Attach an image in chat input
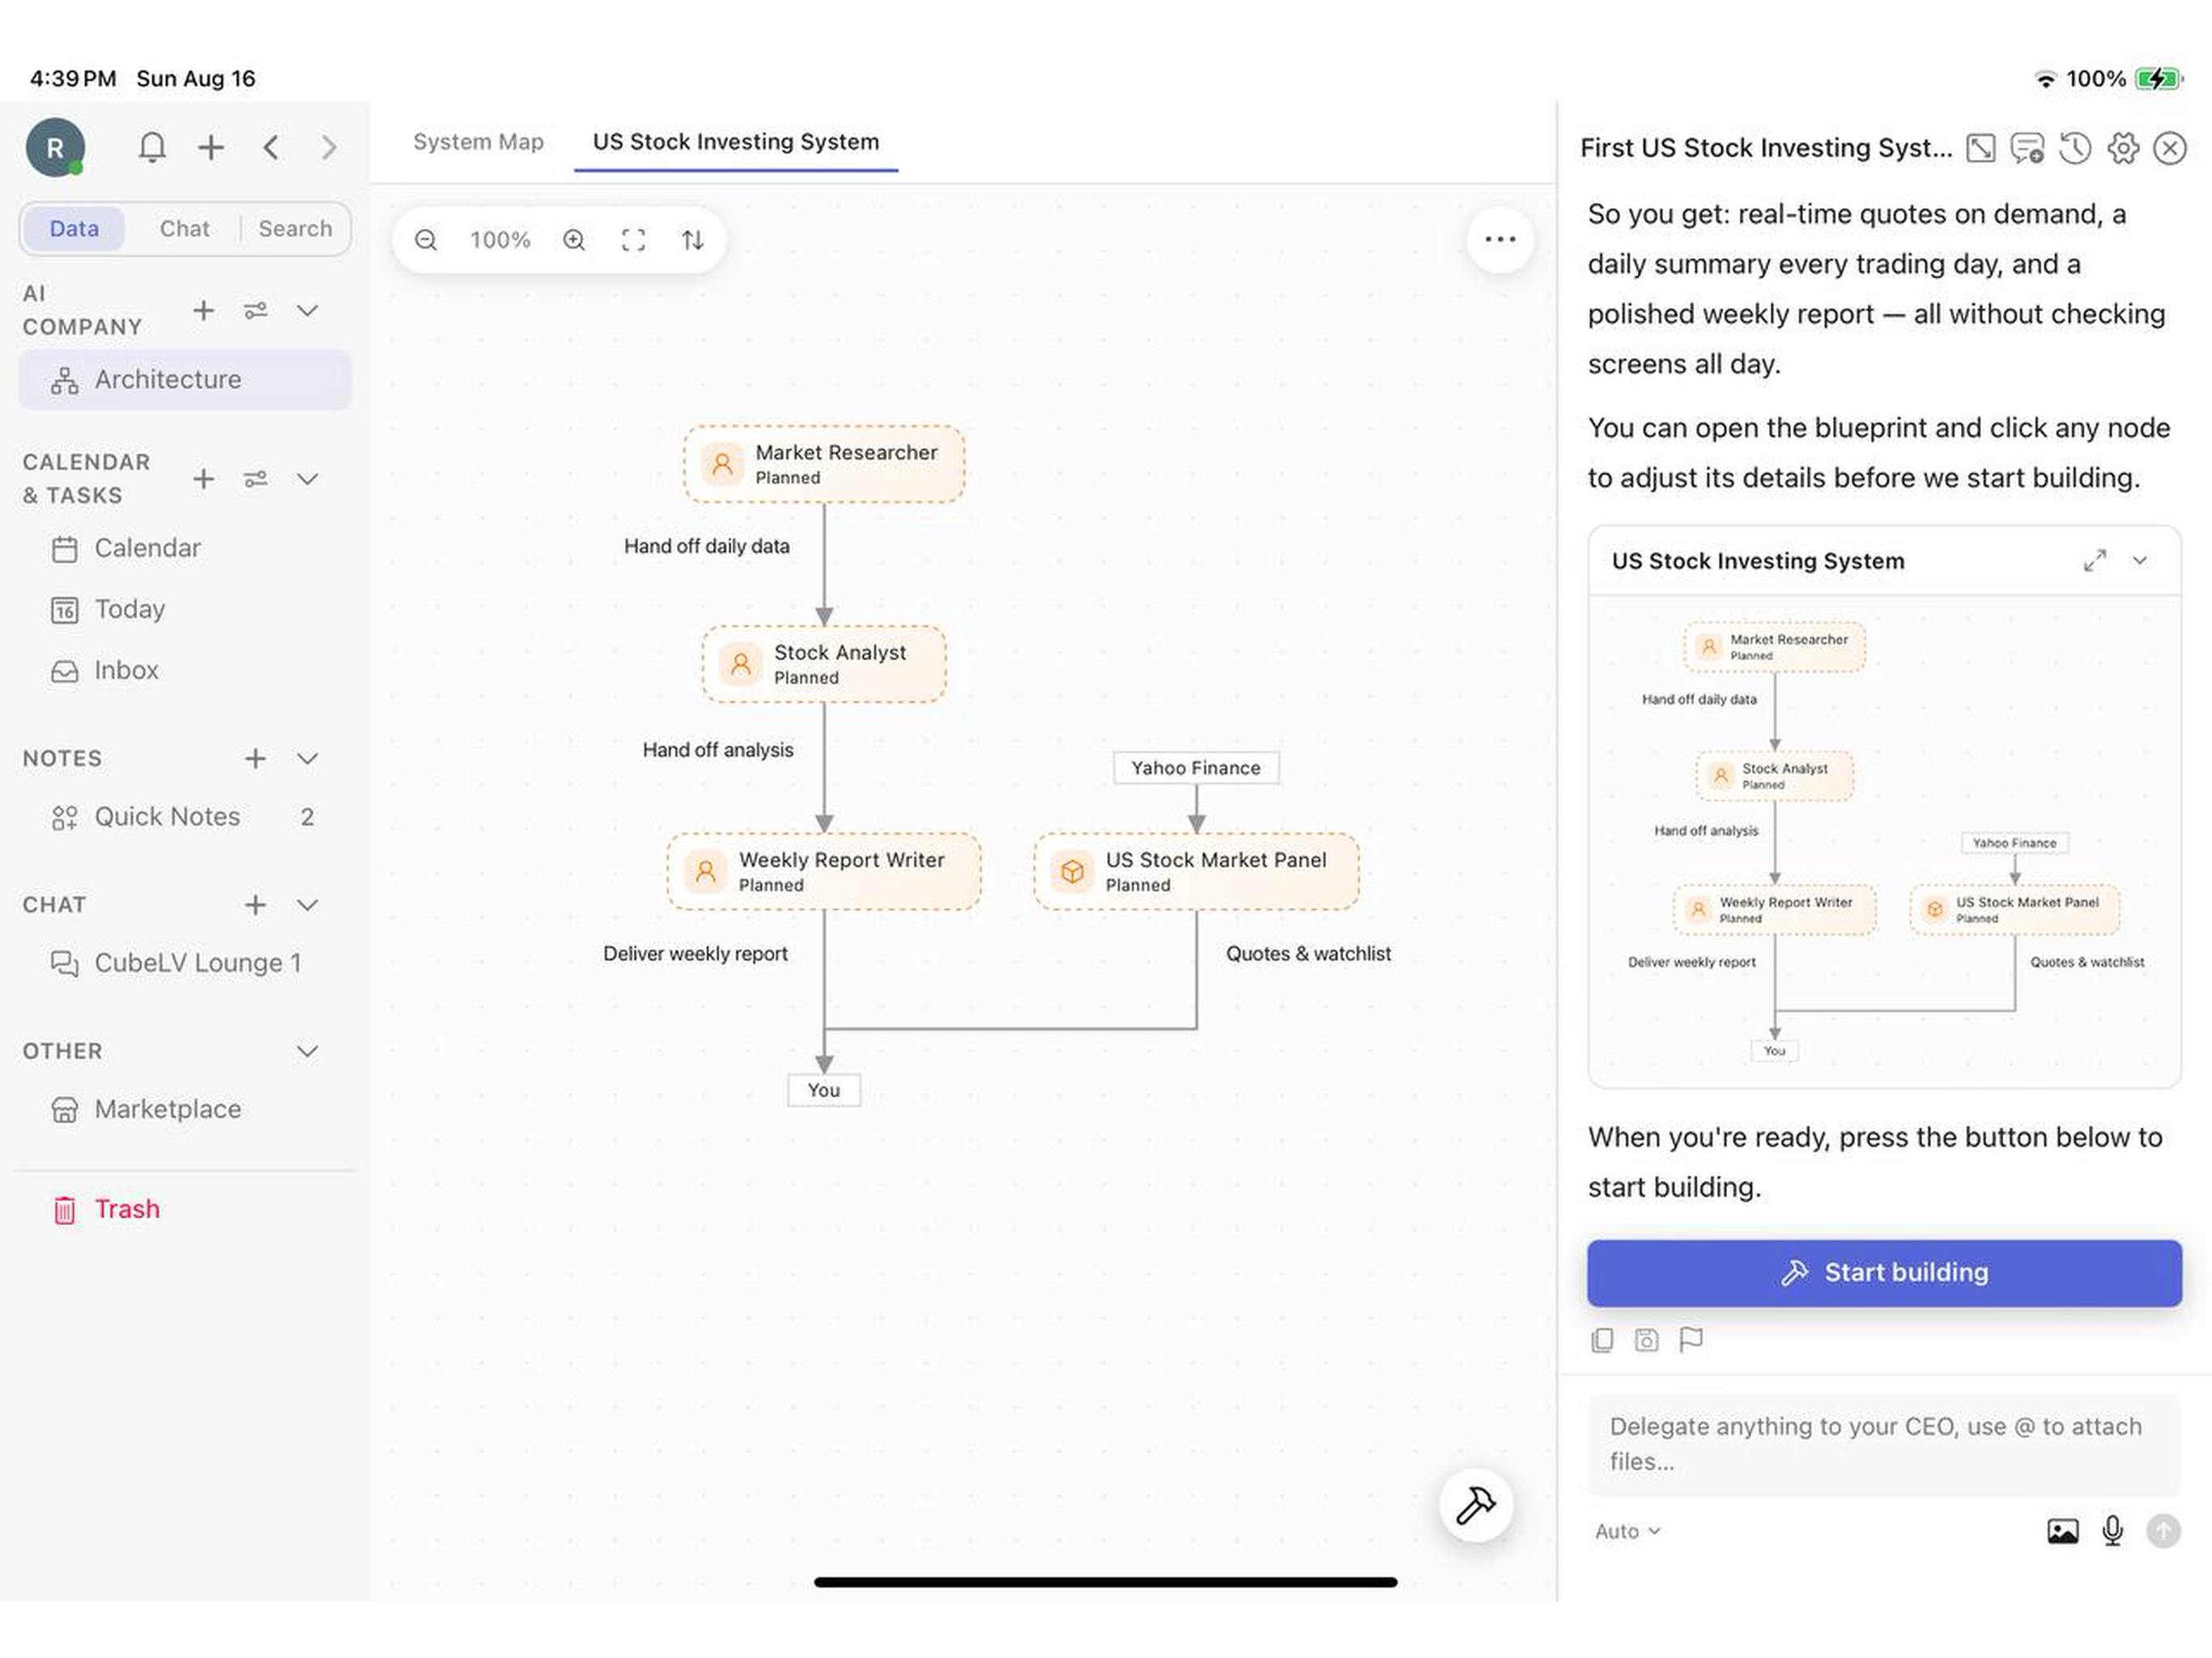 click(x=2062, y=1531)
